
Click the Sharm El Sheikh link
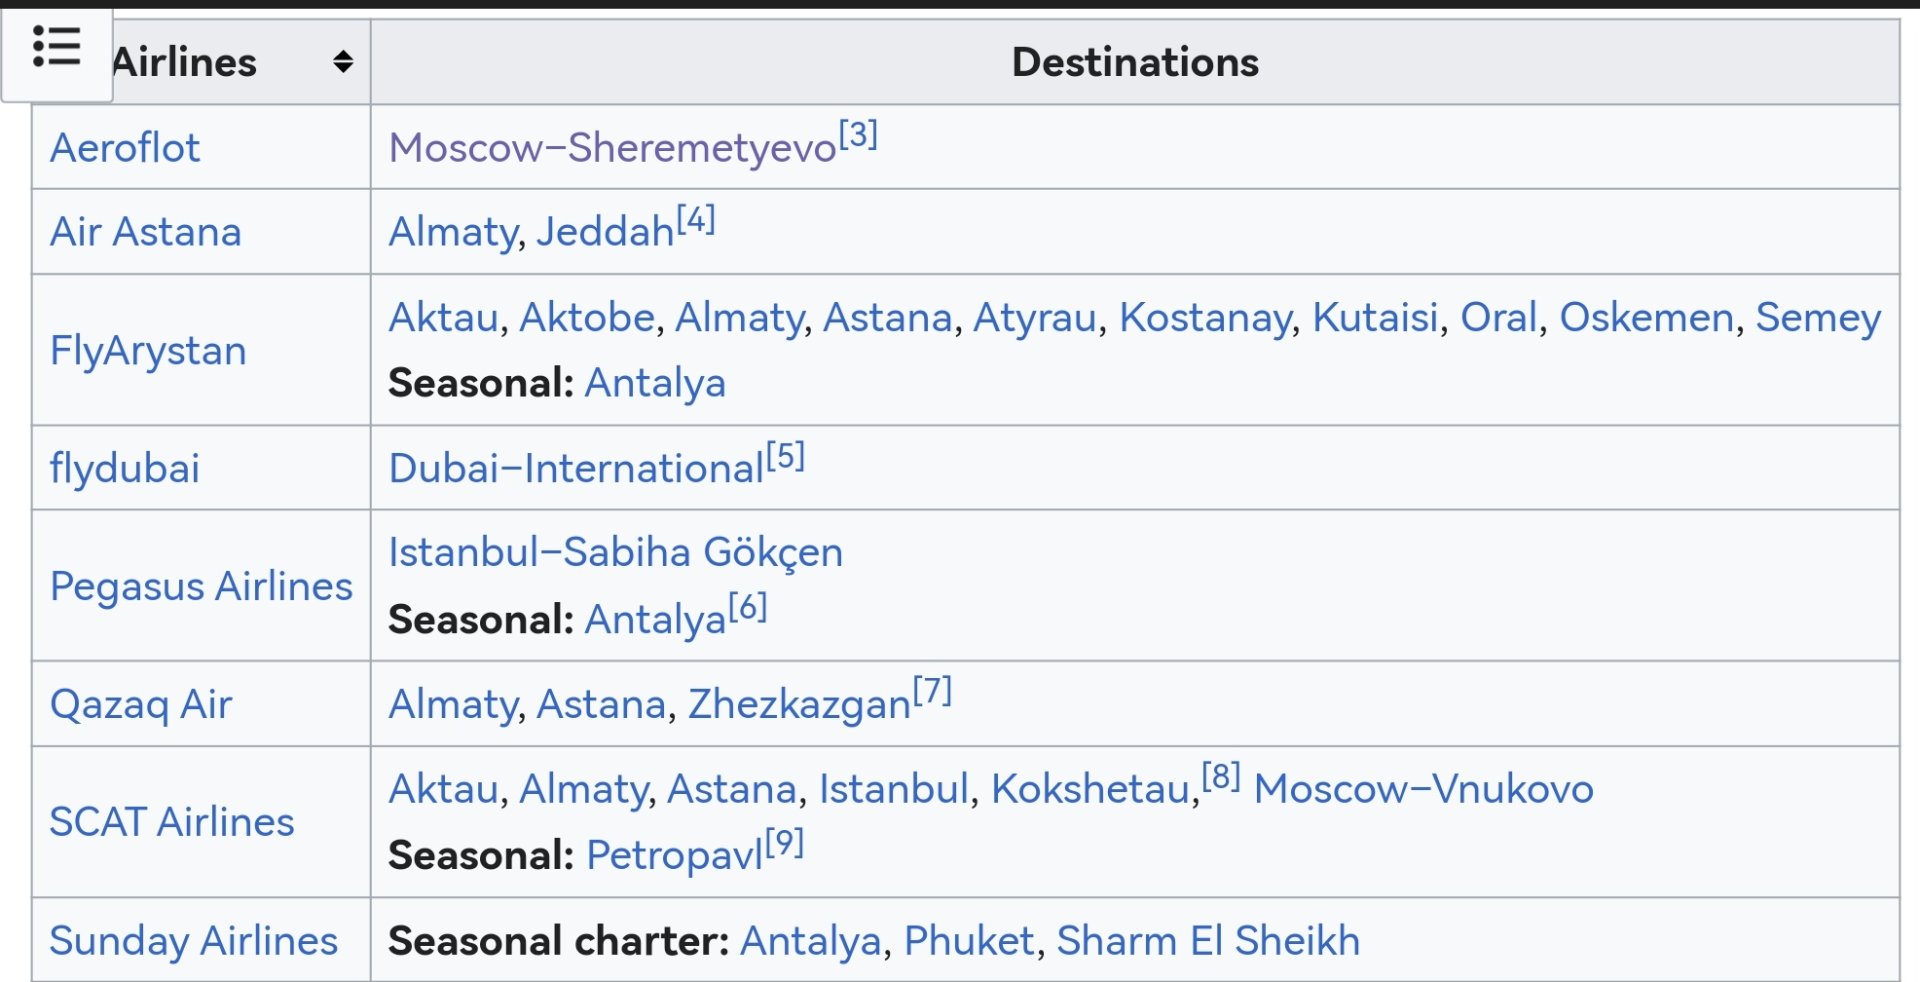1208,941
